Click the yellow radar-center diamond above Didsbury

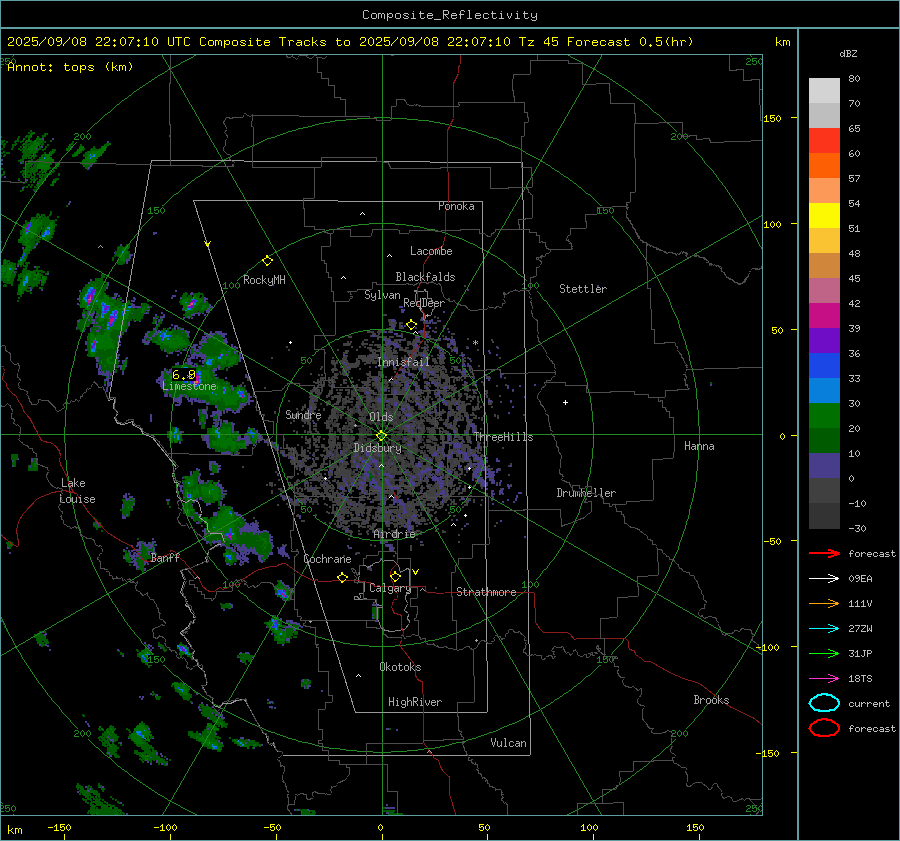click(x=381, y=436)
